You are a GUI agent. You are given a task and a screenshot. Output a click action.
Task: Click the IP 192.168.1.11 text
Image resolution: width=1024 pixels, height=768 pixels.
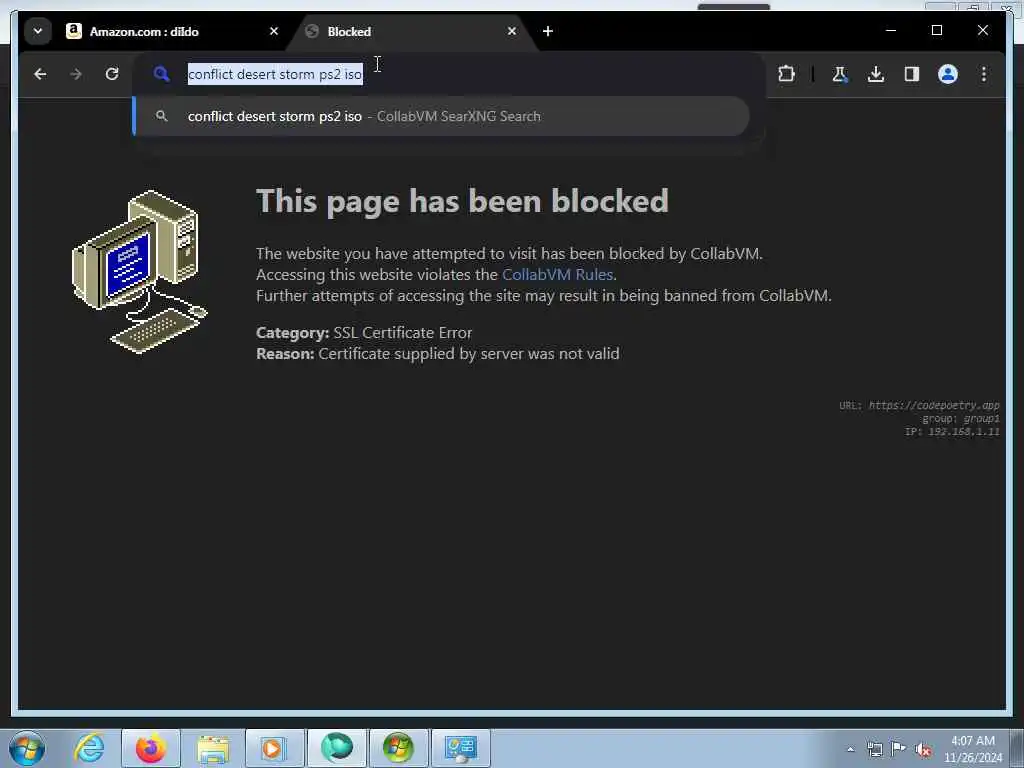tap(952, 432)
